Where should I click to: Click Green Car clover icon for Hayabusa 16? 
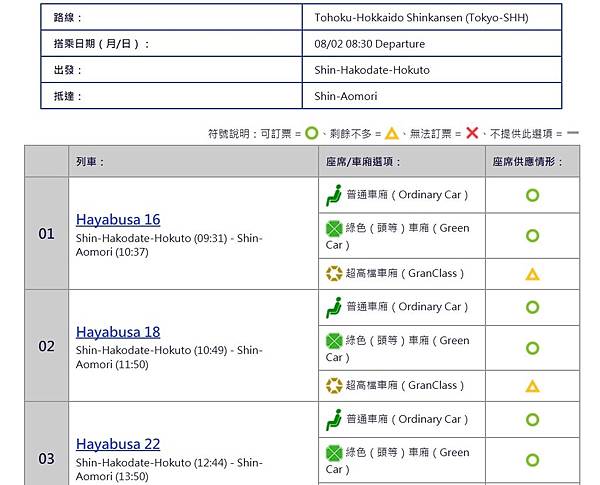coord(334,229)
